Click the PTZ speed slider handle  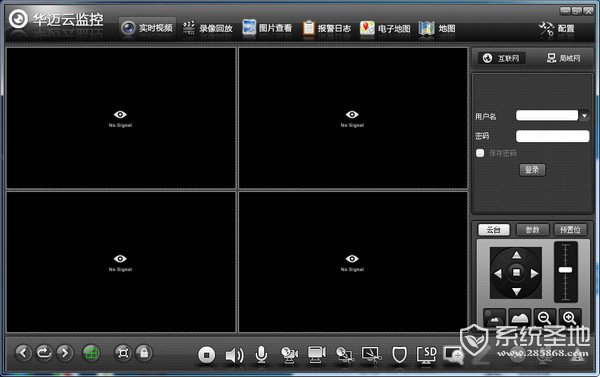[x=566, y=270]
